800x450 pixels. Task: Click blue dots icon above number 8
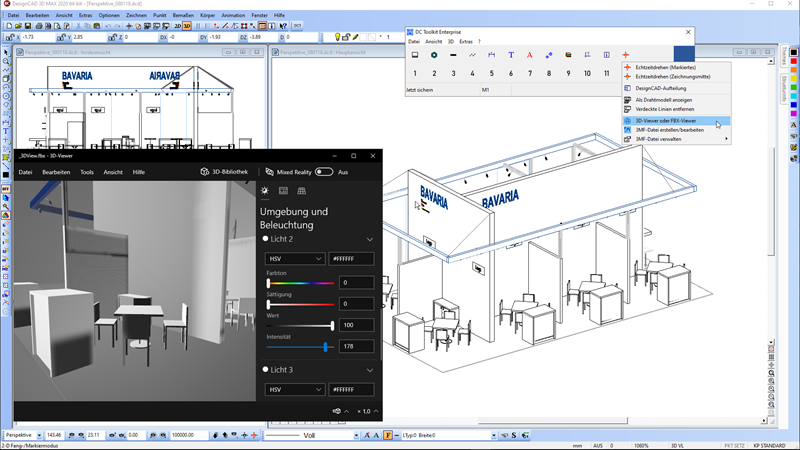[x=549, y=55]
